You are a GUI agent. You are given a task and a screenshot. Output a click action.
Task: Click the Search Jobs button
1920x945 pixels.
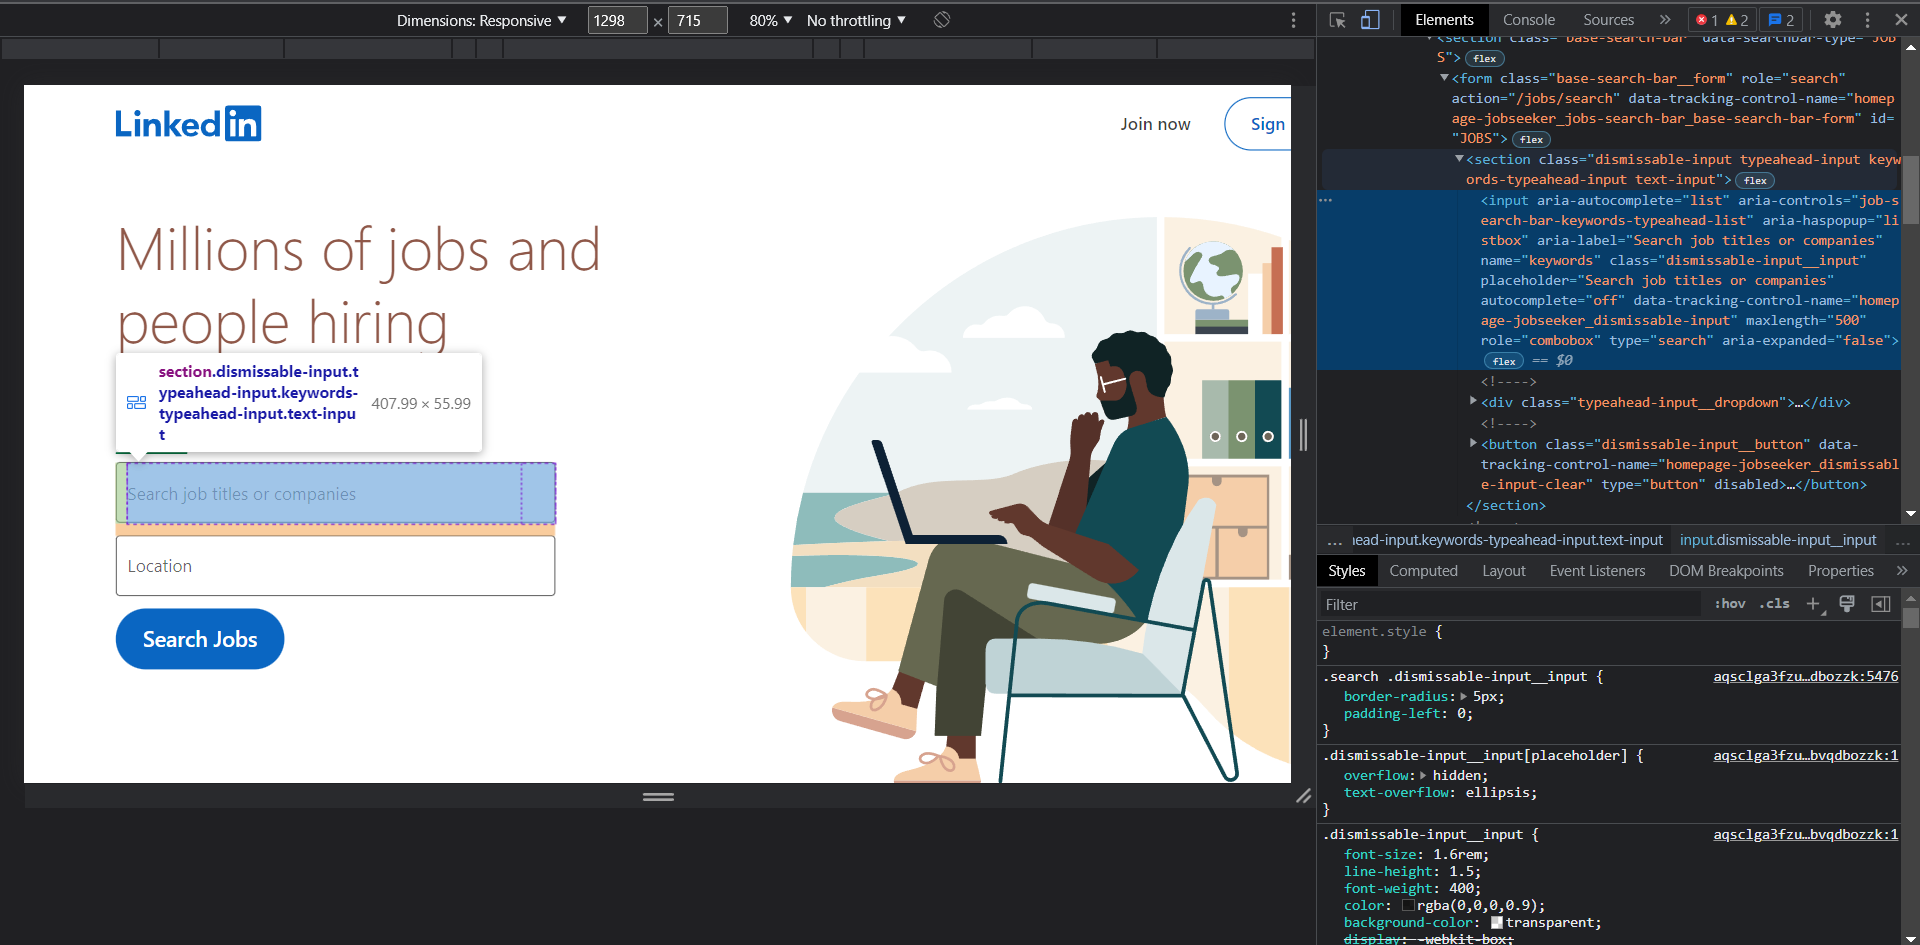click(x=199, y=638)
